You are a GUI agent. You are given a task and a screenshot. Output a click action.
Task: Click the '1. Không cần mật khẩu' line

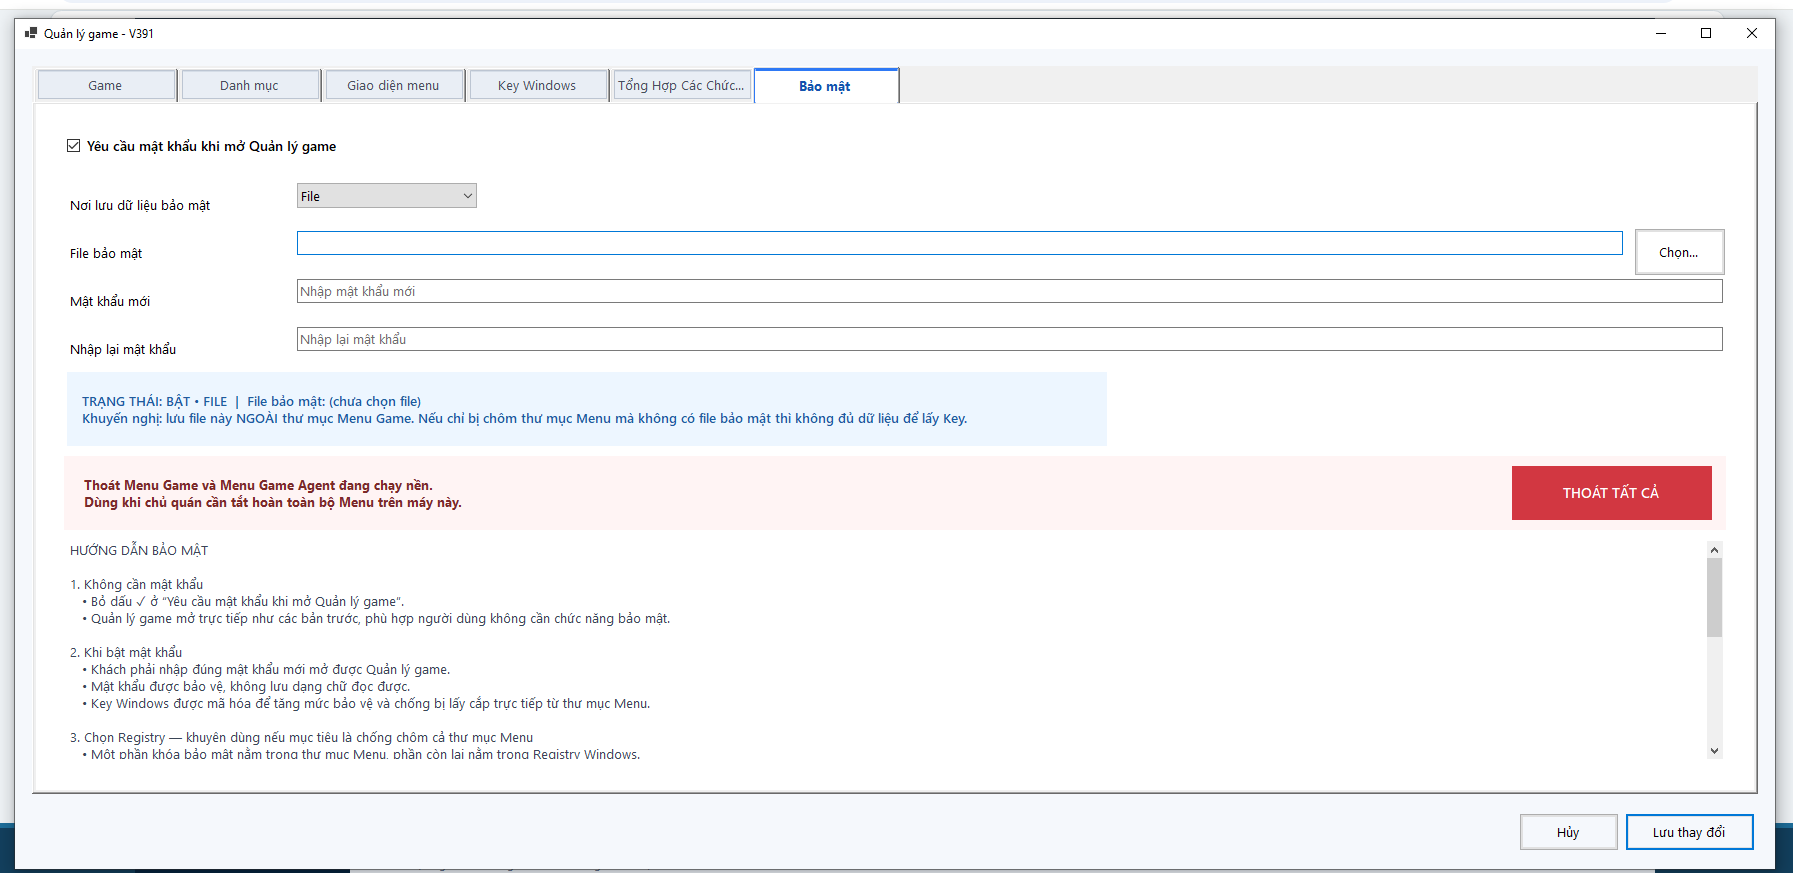pos(137,584)
